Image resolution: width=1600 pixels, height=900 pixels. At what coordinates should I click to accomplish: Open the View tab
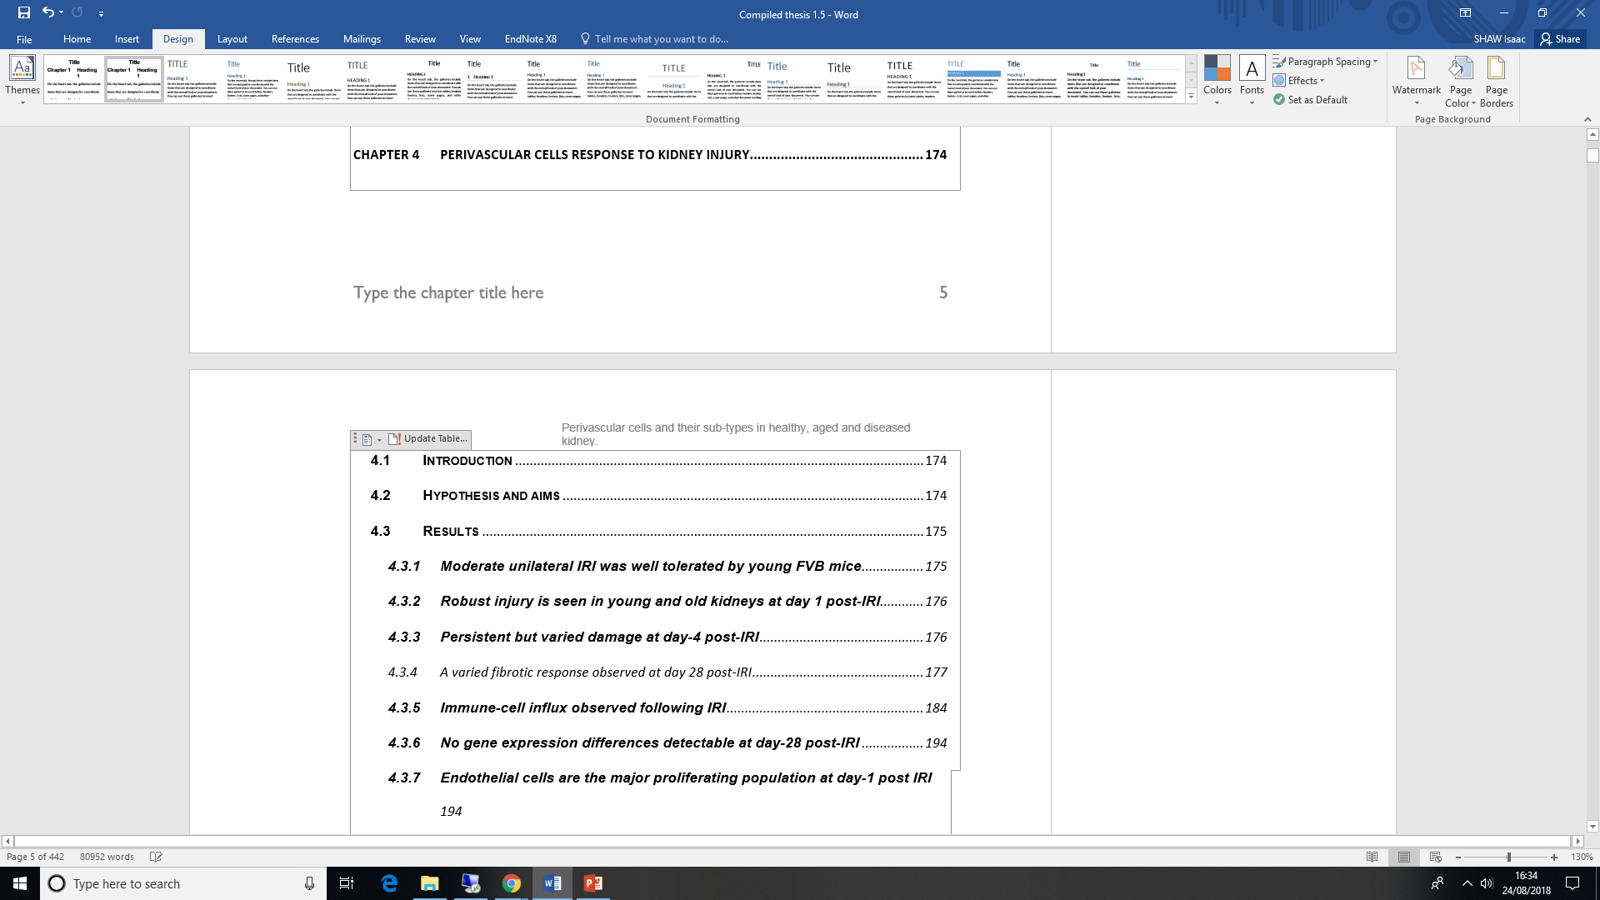pos(470,39)
